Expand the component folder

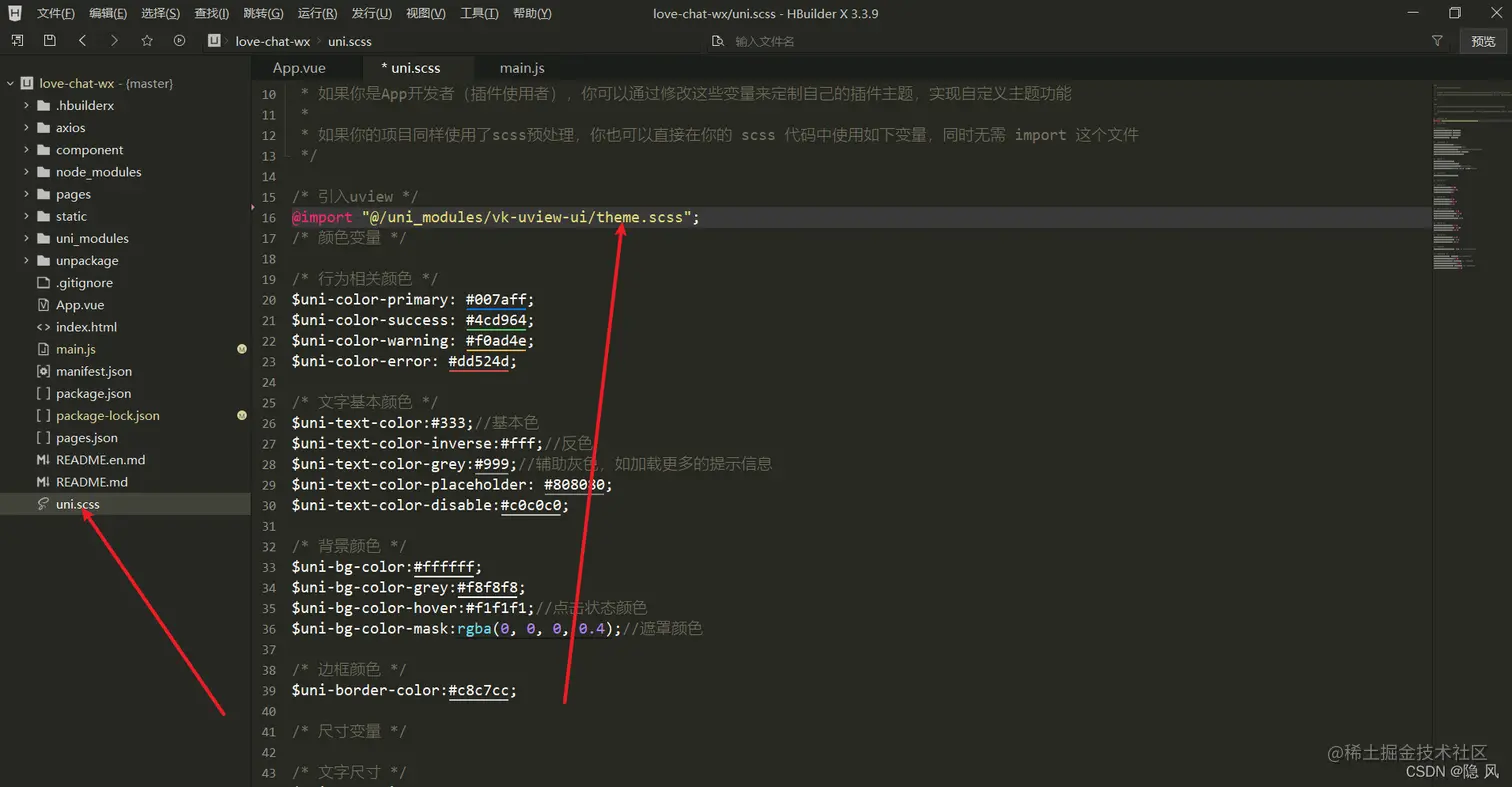(26, 149)
